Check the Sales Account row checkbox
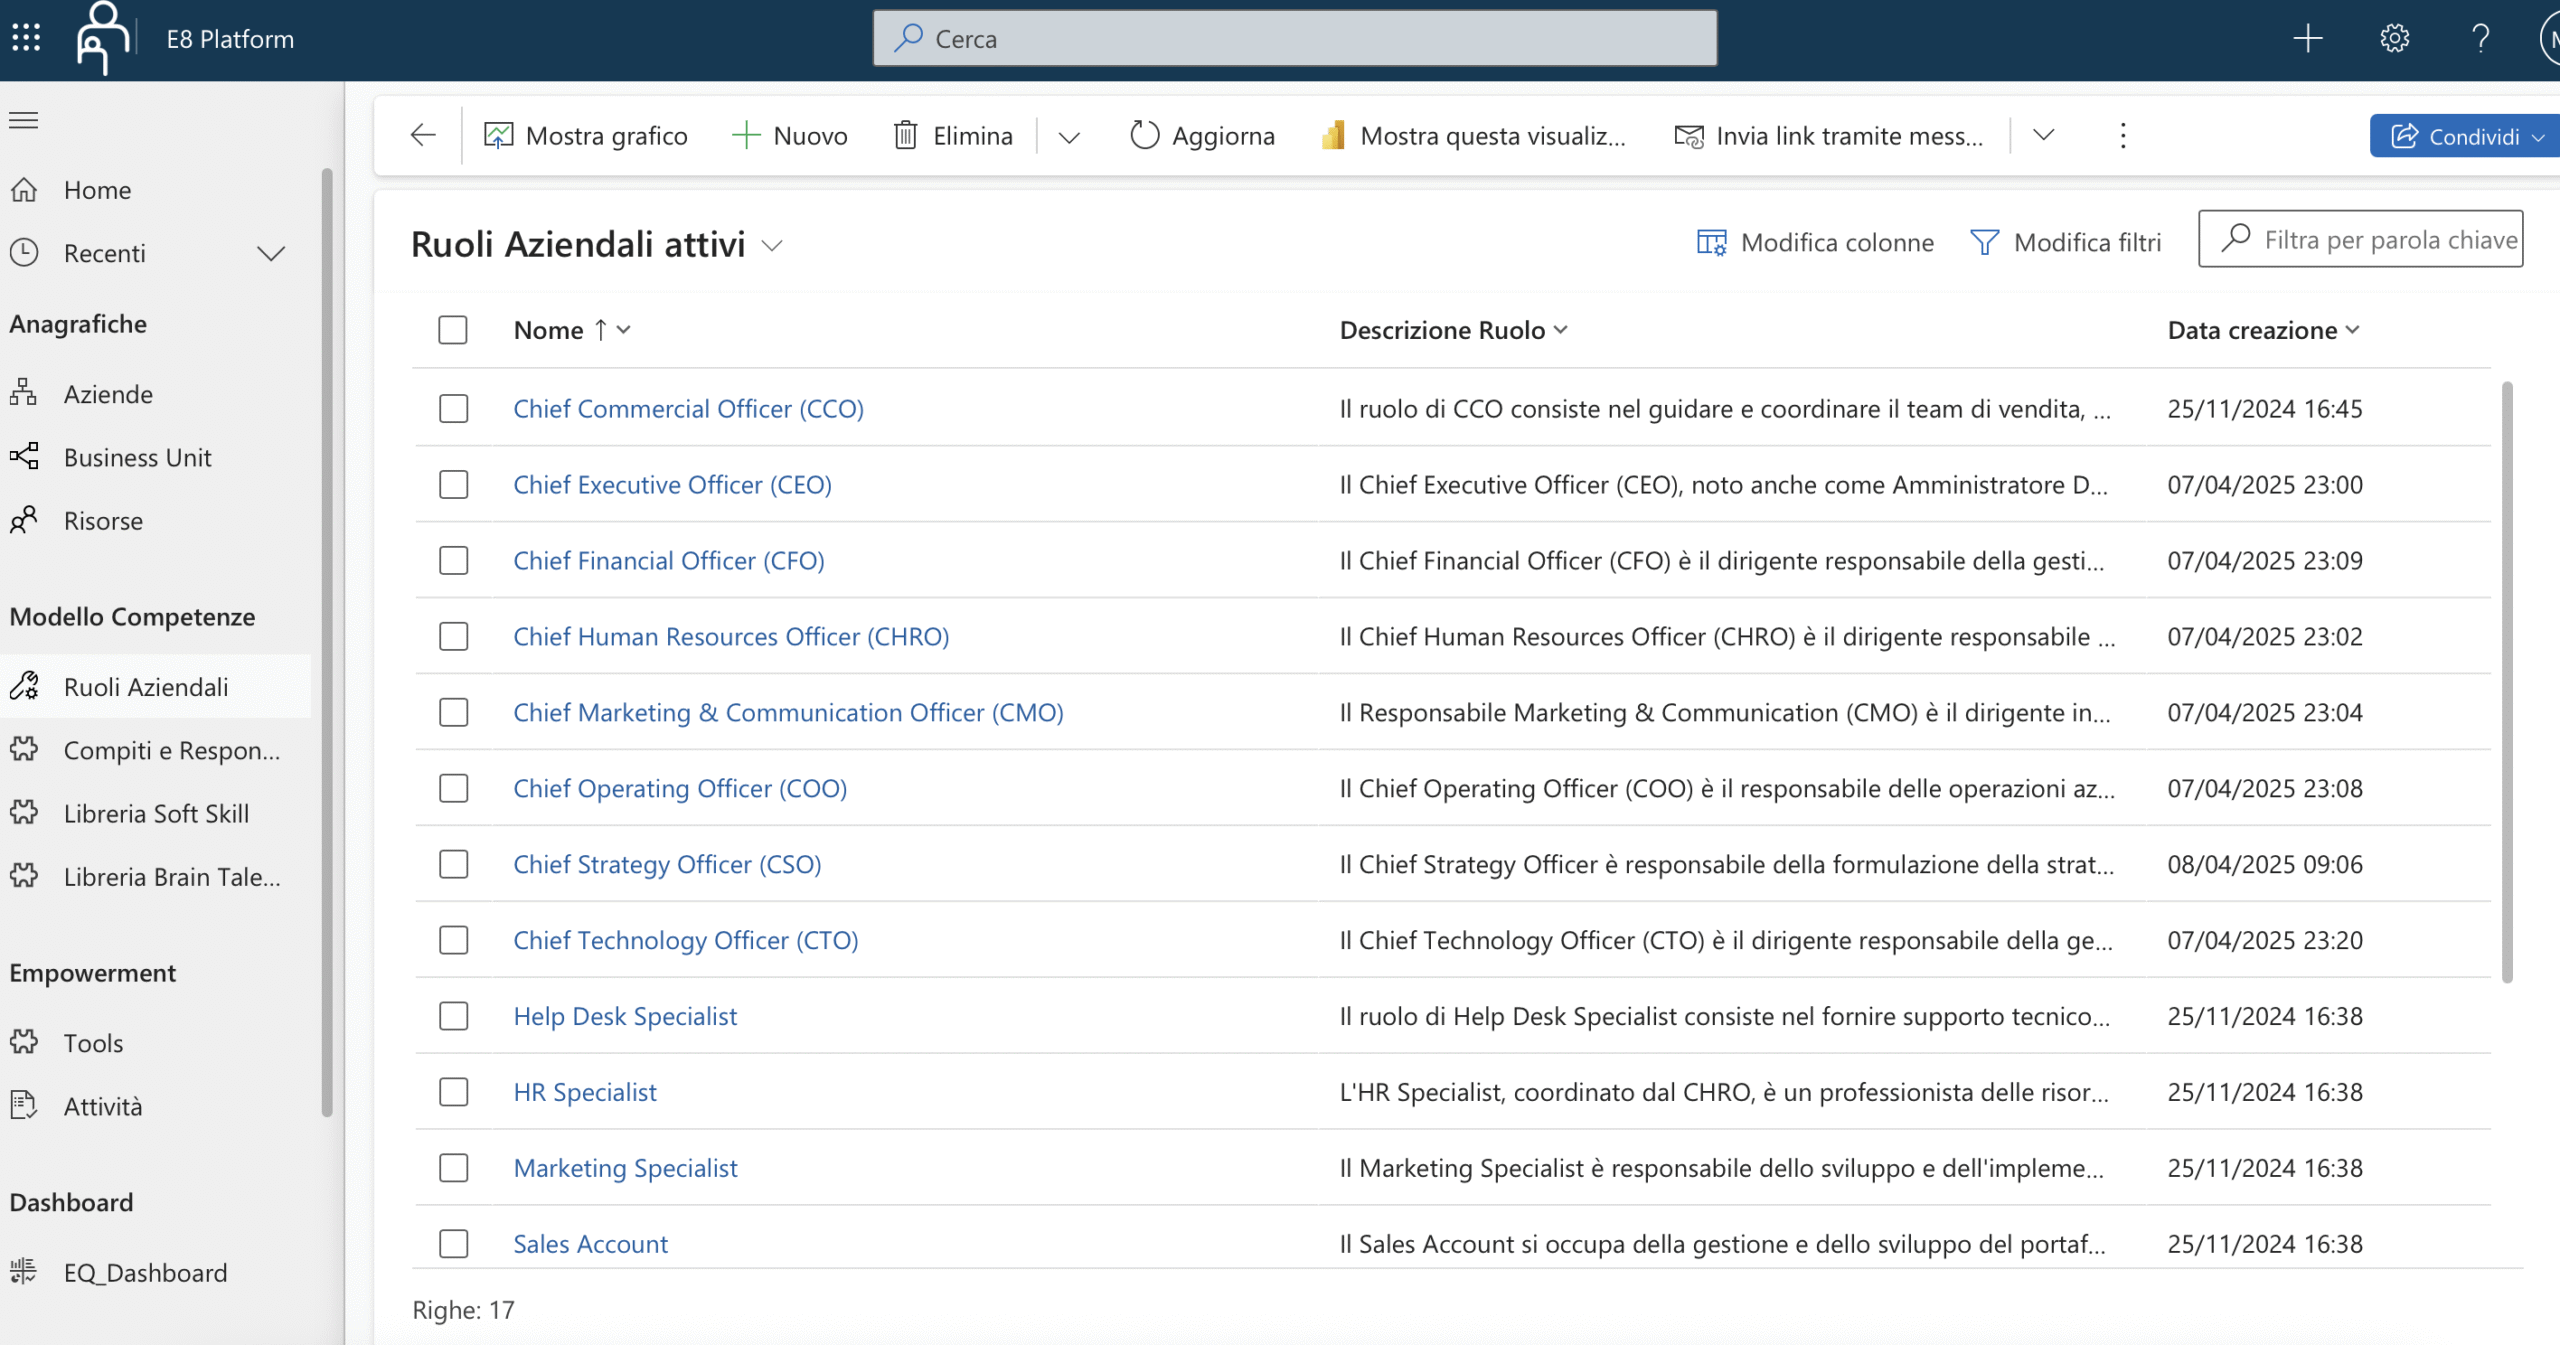This screenshot has height=1345, width=2560. (x=454, y=1243)
